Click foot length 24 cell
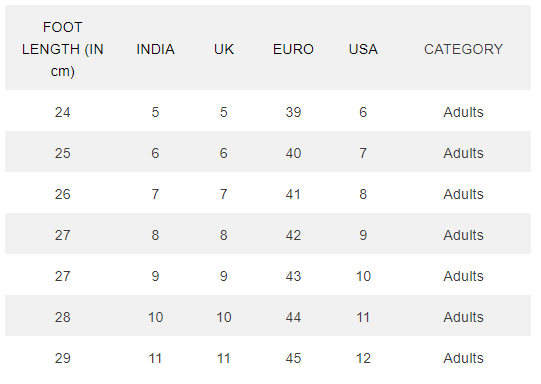Screen dimensions: 541x384 coord(62,112)
